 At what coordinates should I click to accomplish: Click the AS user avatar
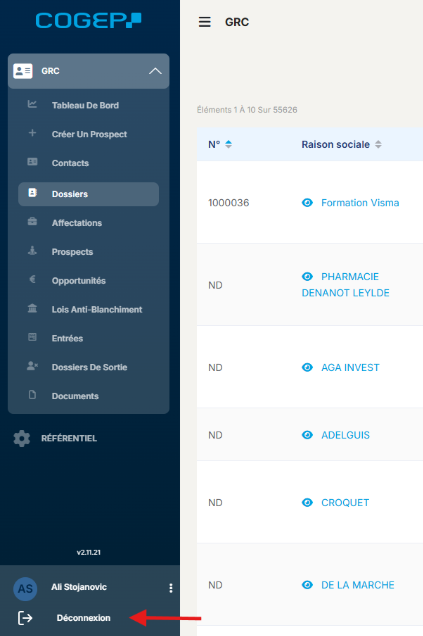tap(25, 589)
